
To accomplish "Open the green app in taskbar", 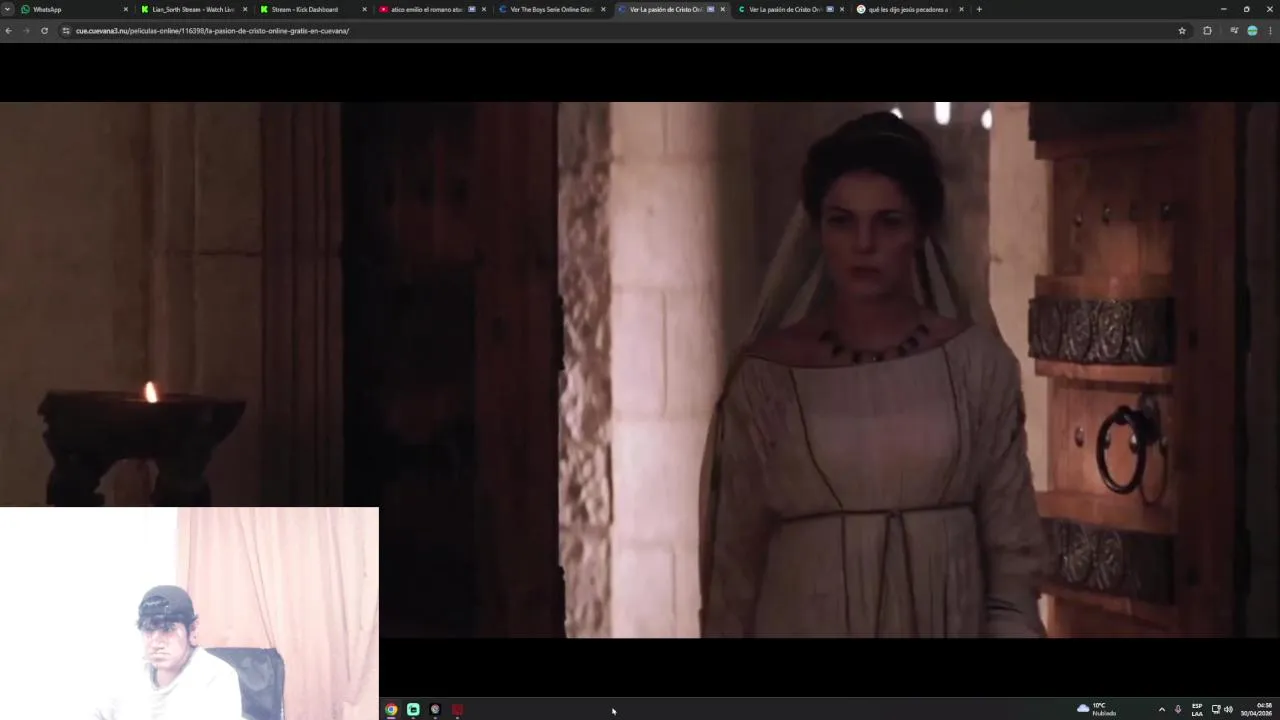I will tap(413, 709).
